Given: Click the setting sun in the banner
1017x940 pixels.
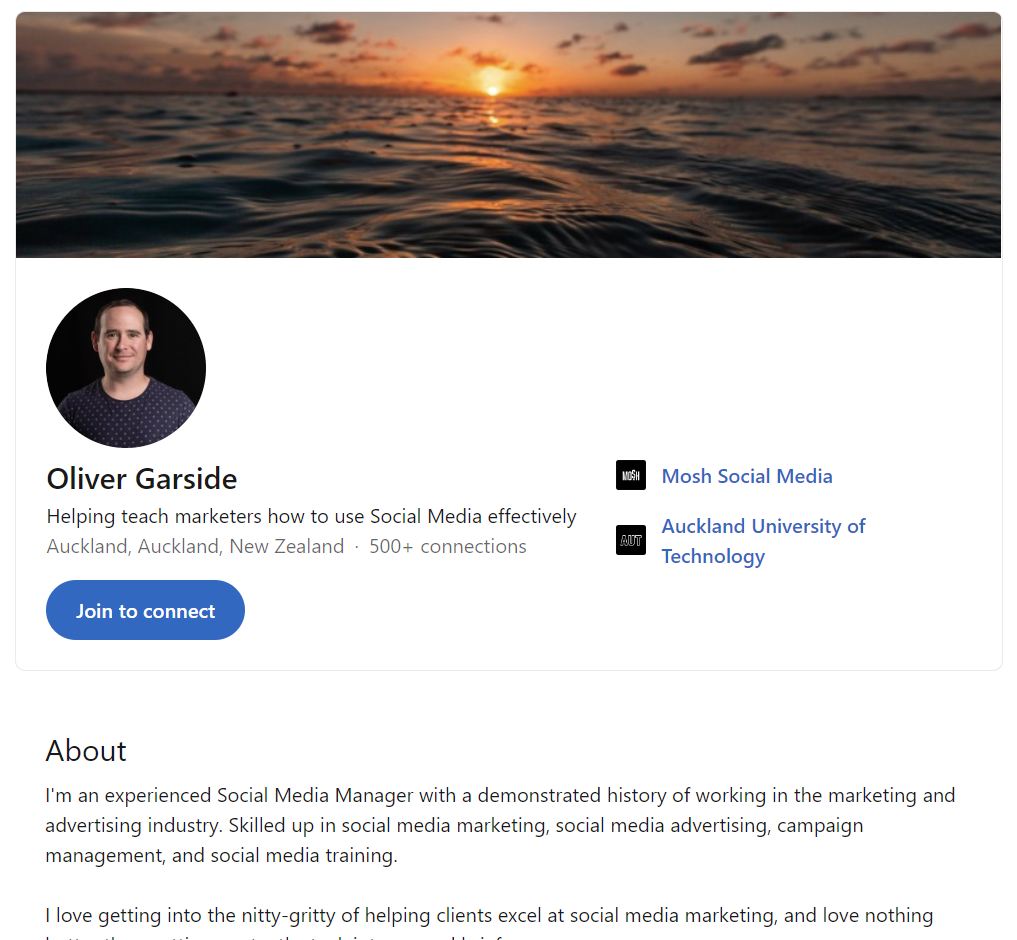Looking at the screenshot, I should [x=493, y=90].
